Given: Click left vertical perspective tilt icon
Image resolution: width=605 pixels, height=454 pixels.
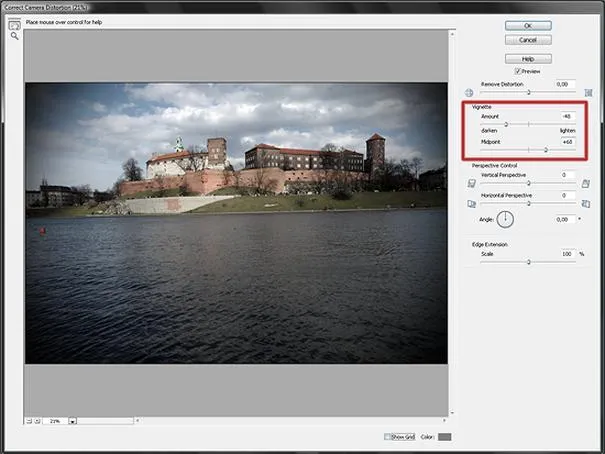Looking at the screenshot, I should pos(471,183).
